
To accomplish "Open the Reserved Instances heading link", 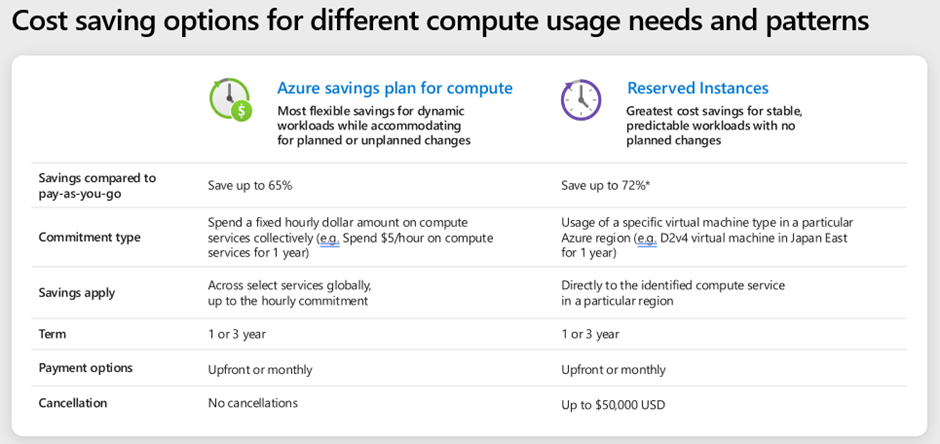I will 698,89.
